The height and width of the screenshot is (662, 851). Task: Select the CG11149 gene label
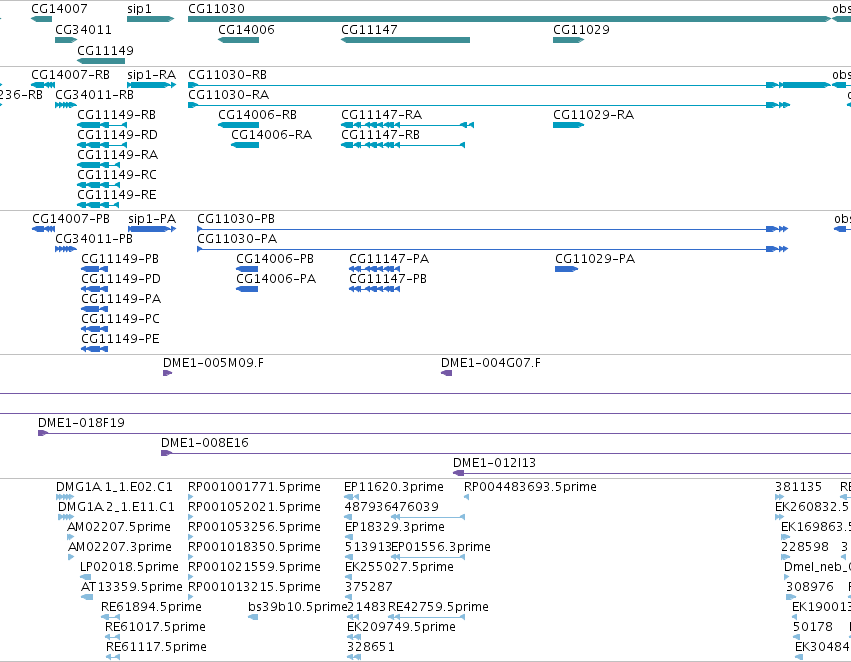tap(105, 50)
